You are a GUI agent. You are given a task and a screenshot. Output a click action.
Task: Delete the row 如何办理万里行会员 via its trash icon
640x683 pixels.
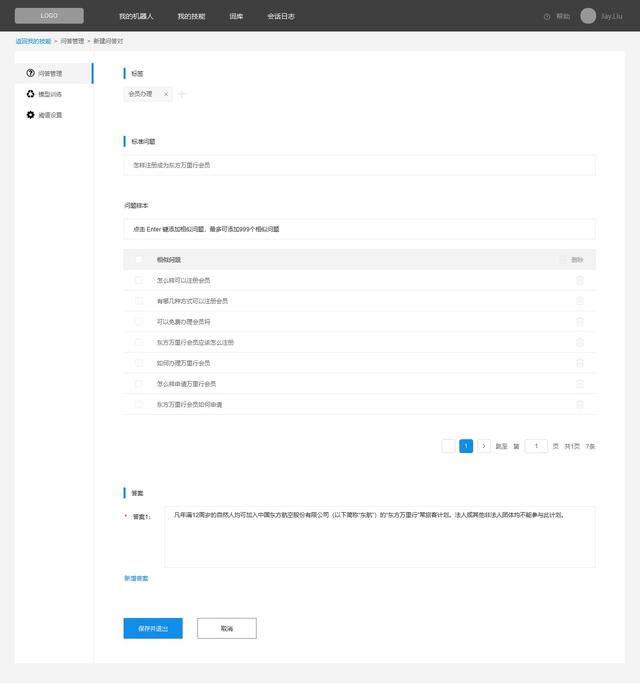(579, 363)
